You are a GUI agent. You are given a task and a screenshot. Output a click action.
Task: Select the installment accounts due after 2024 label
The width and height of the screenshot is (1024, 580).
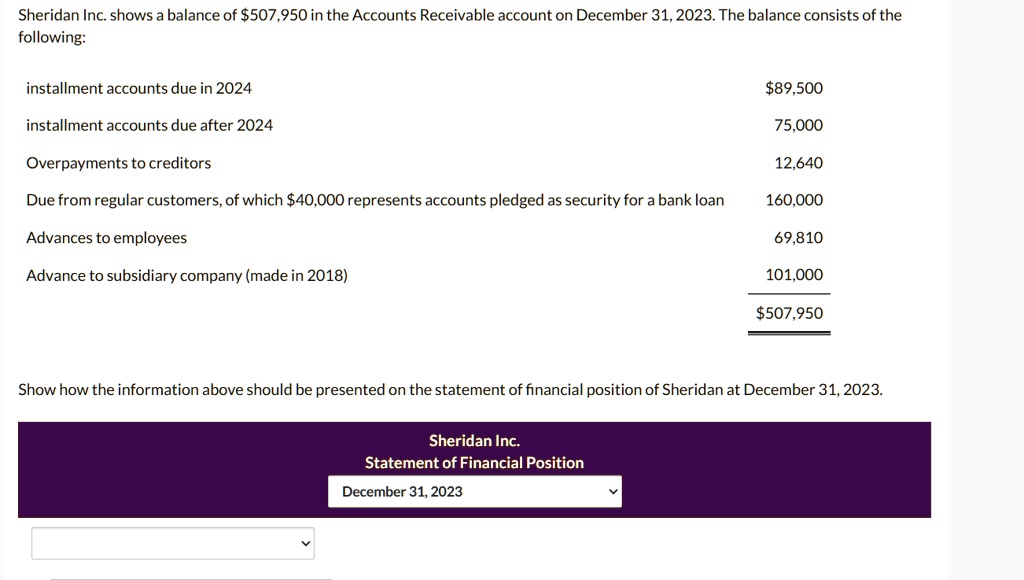pyautogui.click(x=150, y=125)
